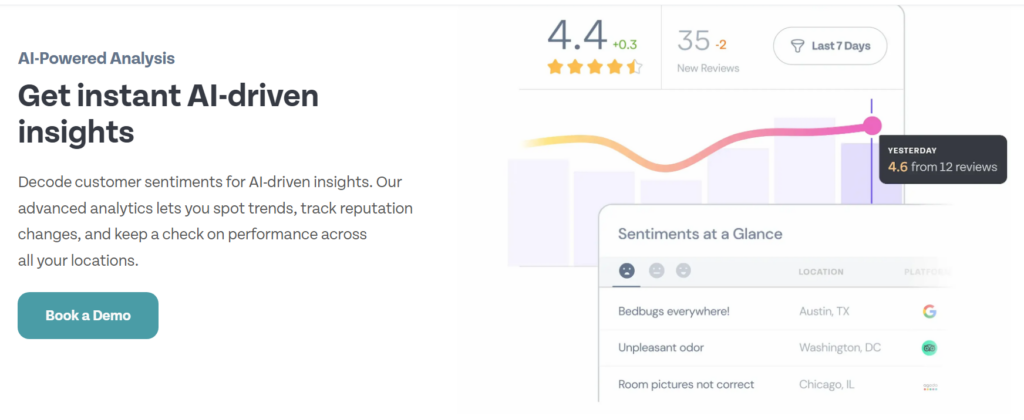Open the Last 7 Days filter
This screenshot has height=420, width=1024.
tap(831, 46)
